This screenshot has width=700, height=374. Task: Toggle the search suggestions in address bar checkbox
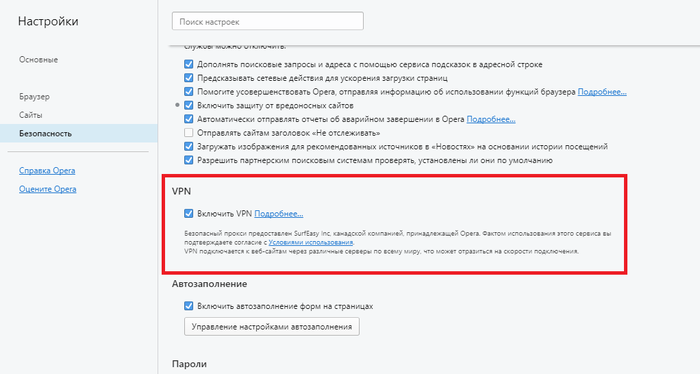point(188,64)
